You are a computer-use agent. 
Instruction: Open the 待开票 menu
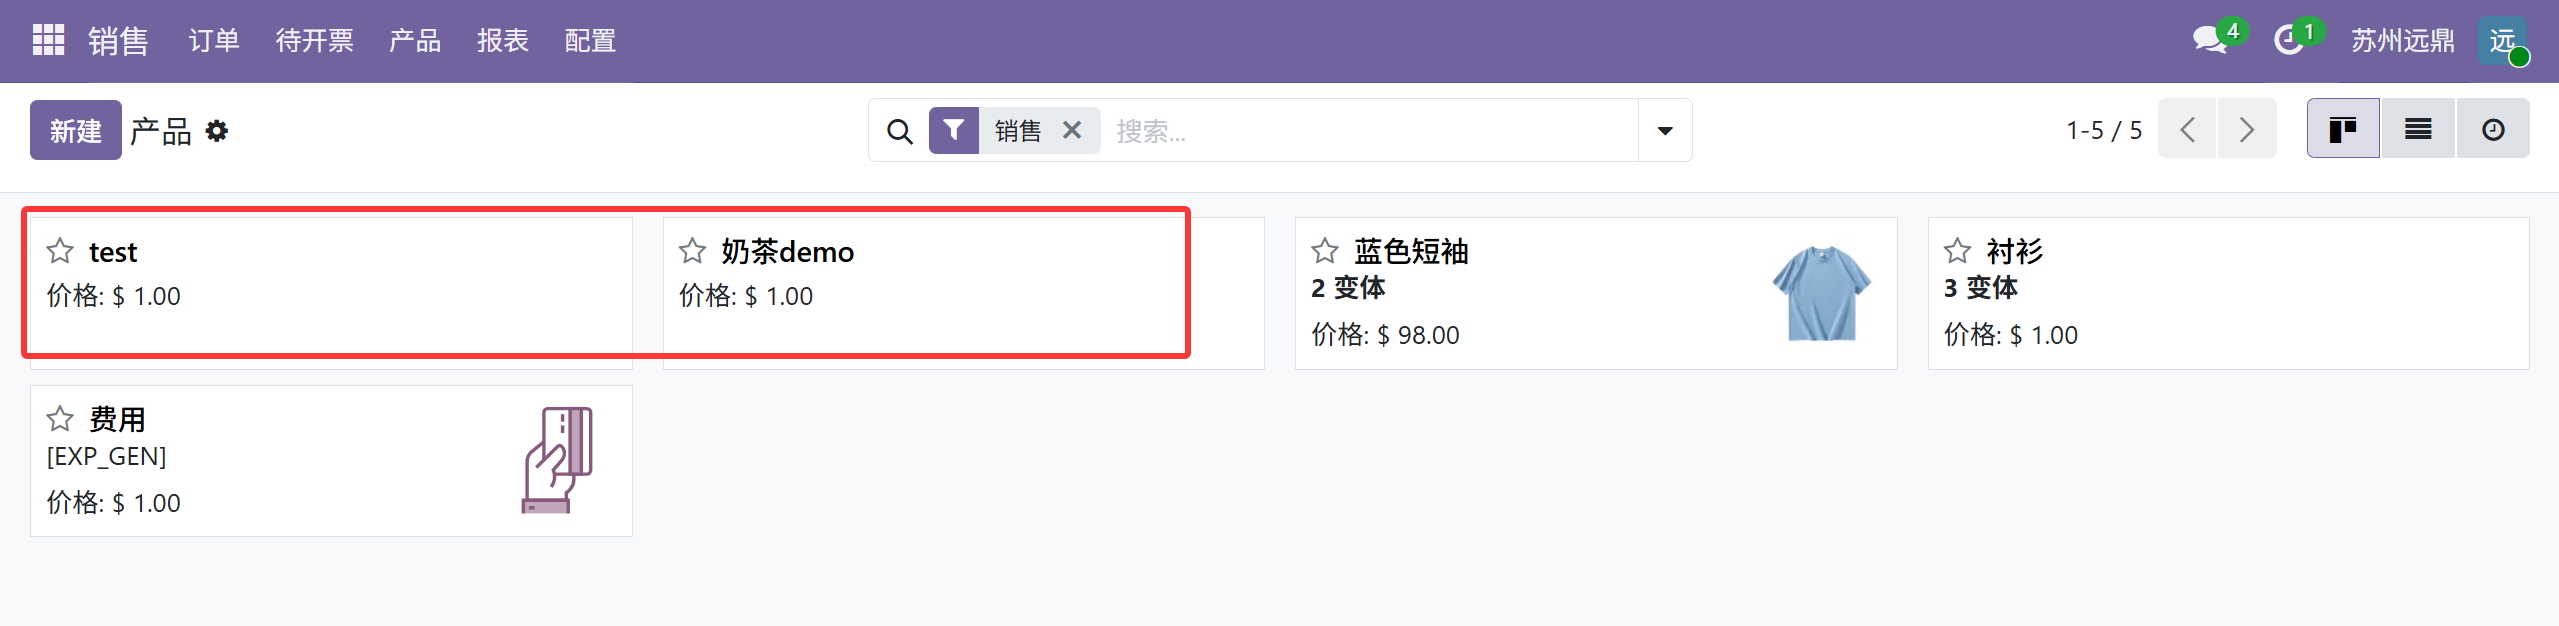tap(315, 41)
